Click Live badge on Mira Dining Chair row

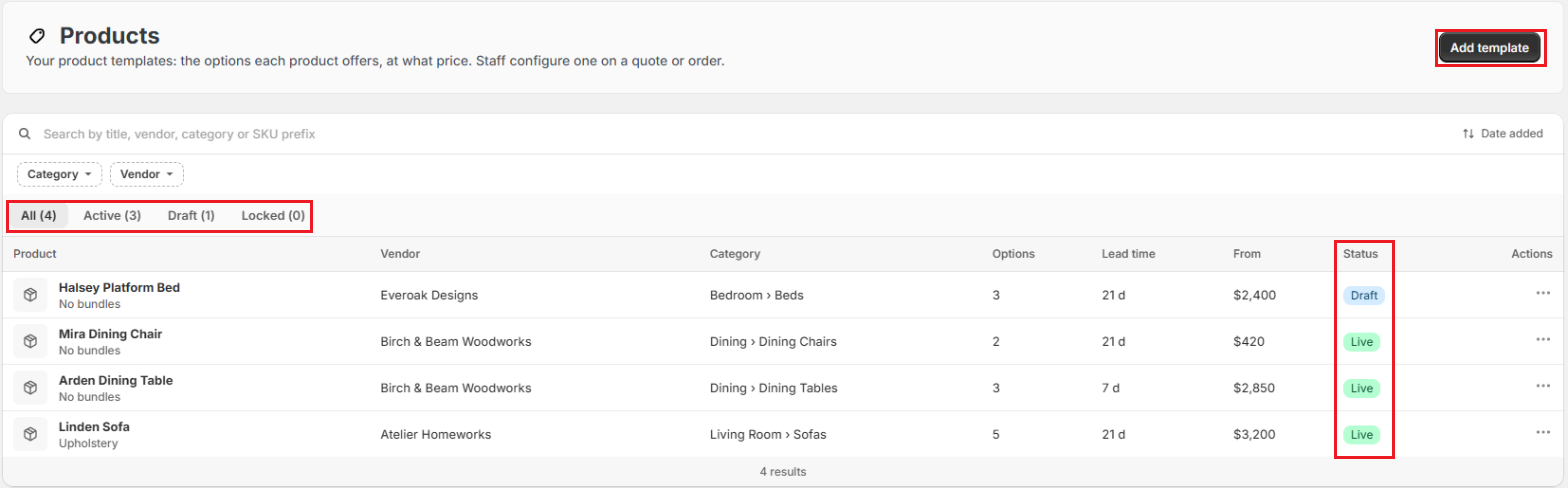1362,341
